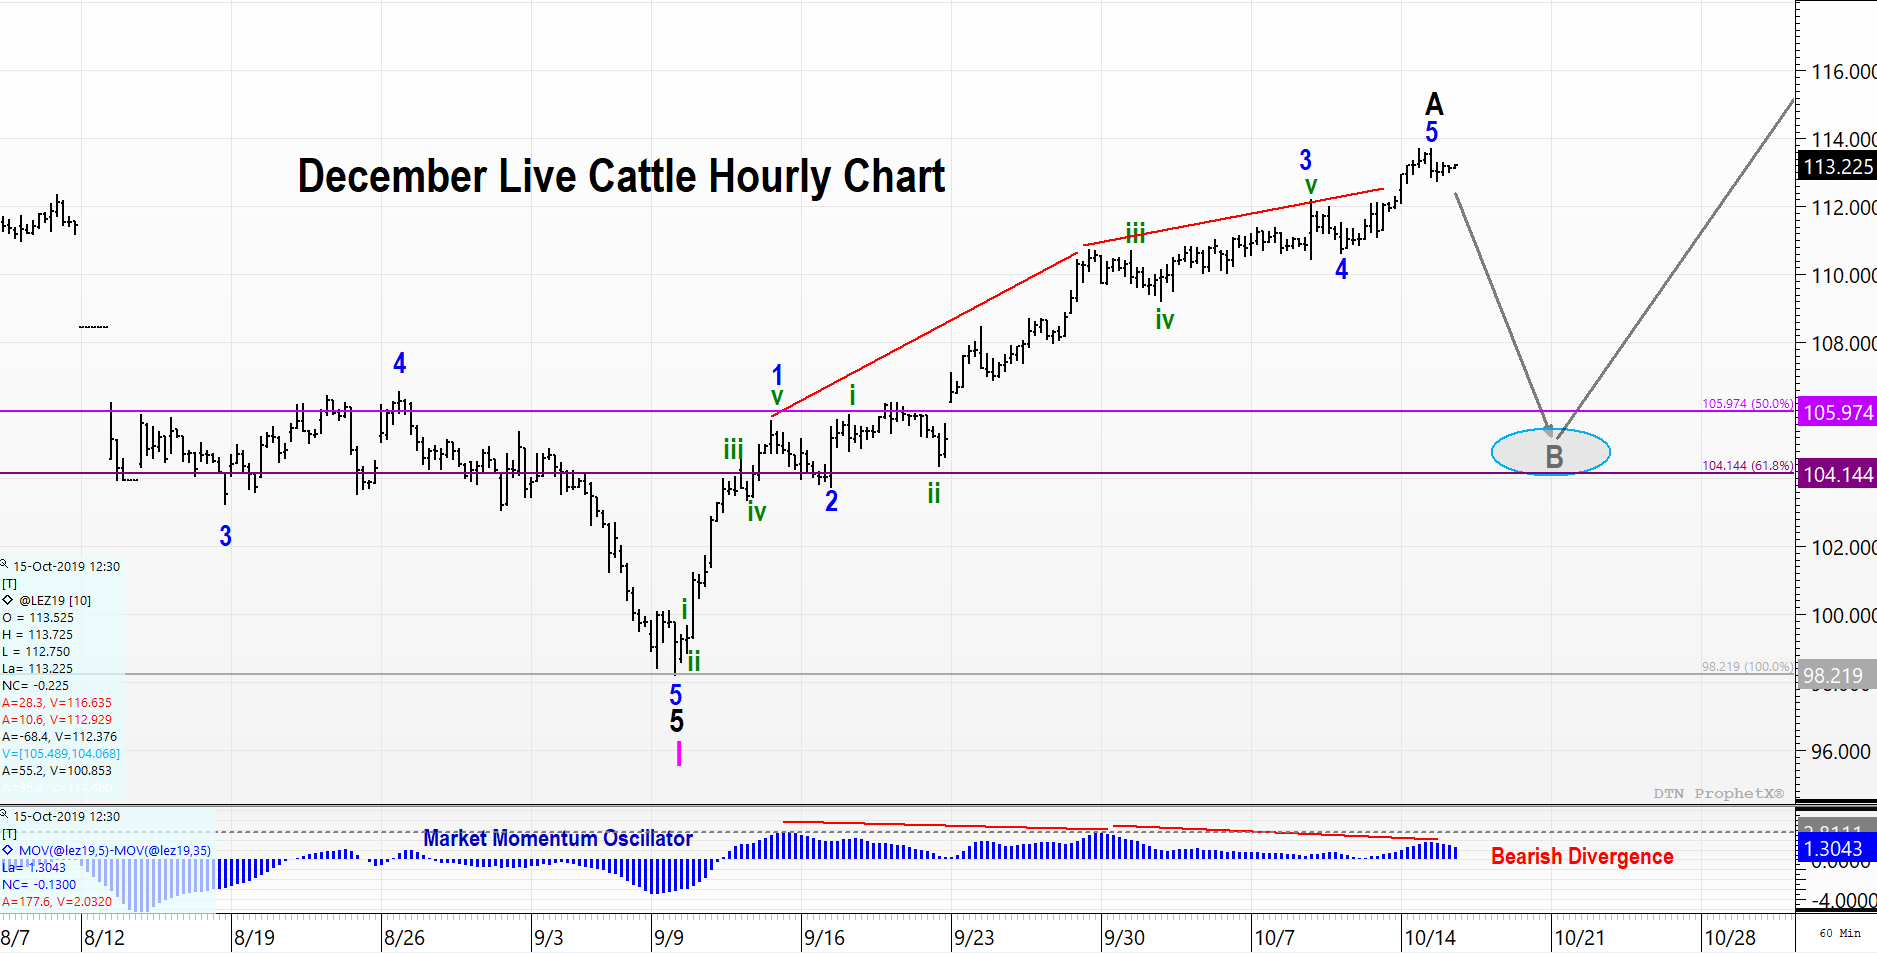1877x953 pixels.
Task: Click the 9/16 date axis label
Action: coord(824,938)
